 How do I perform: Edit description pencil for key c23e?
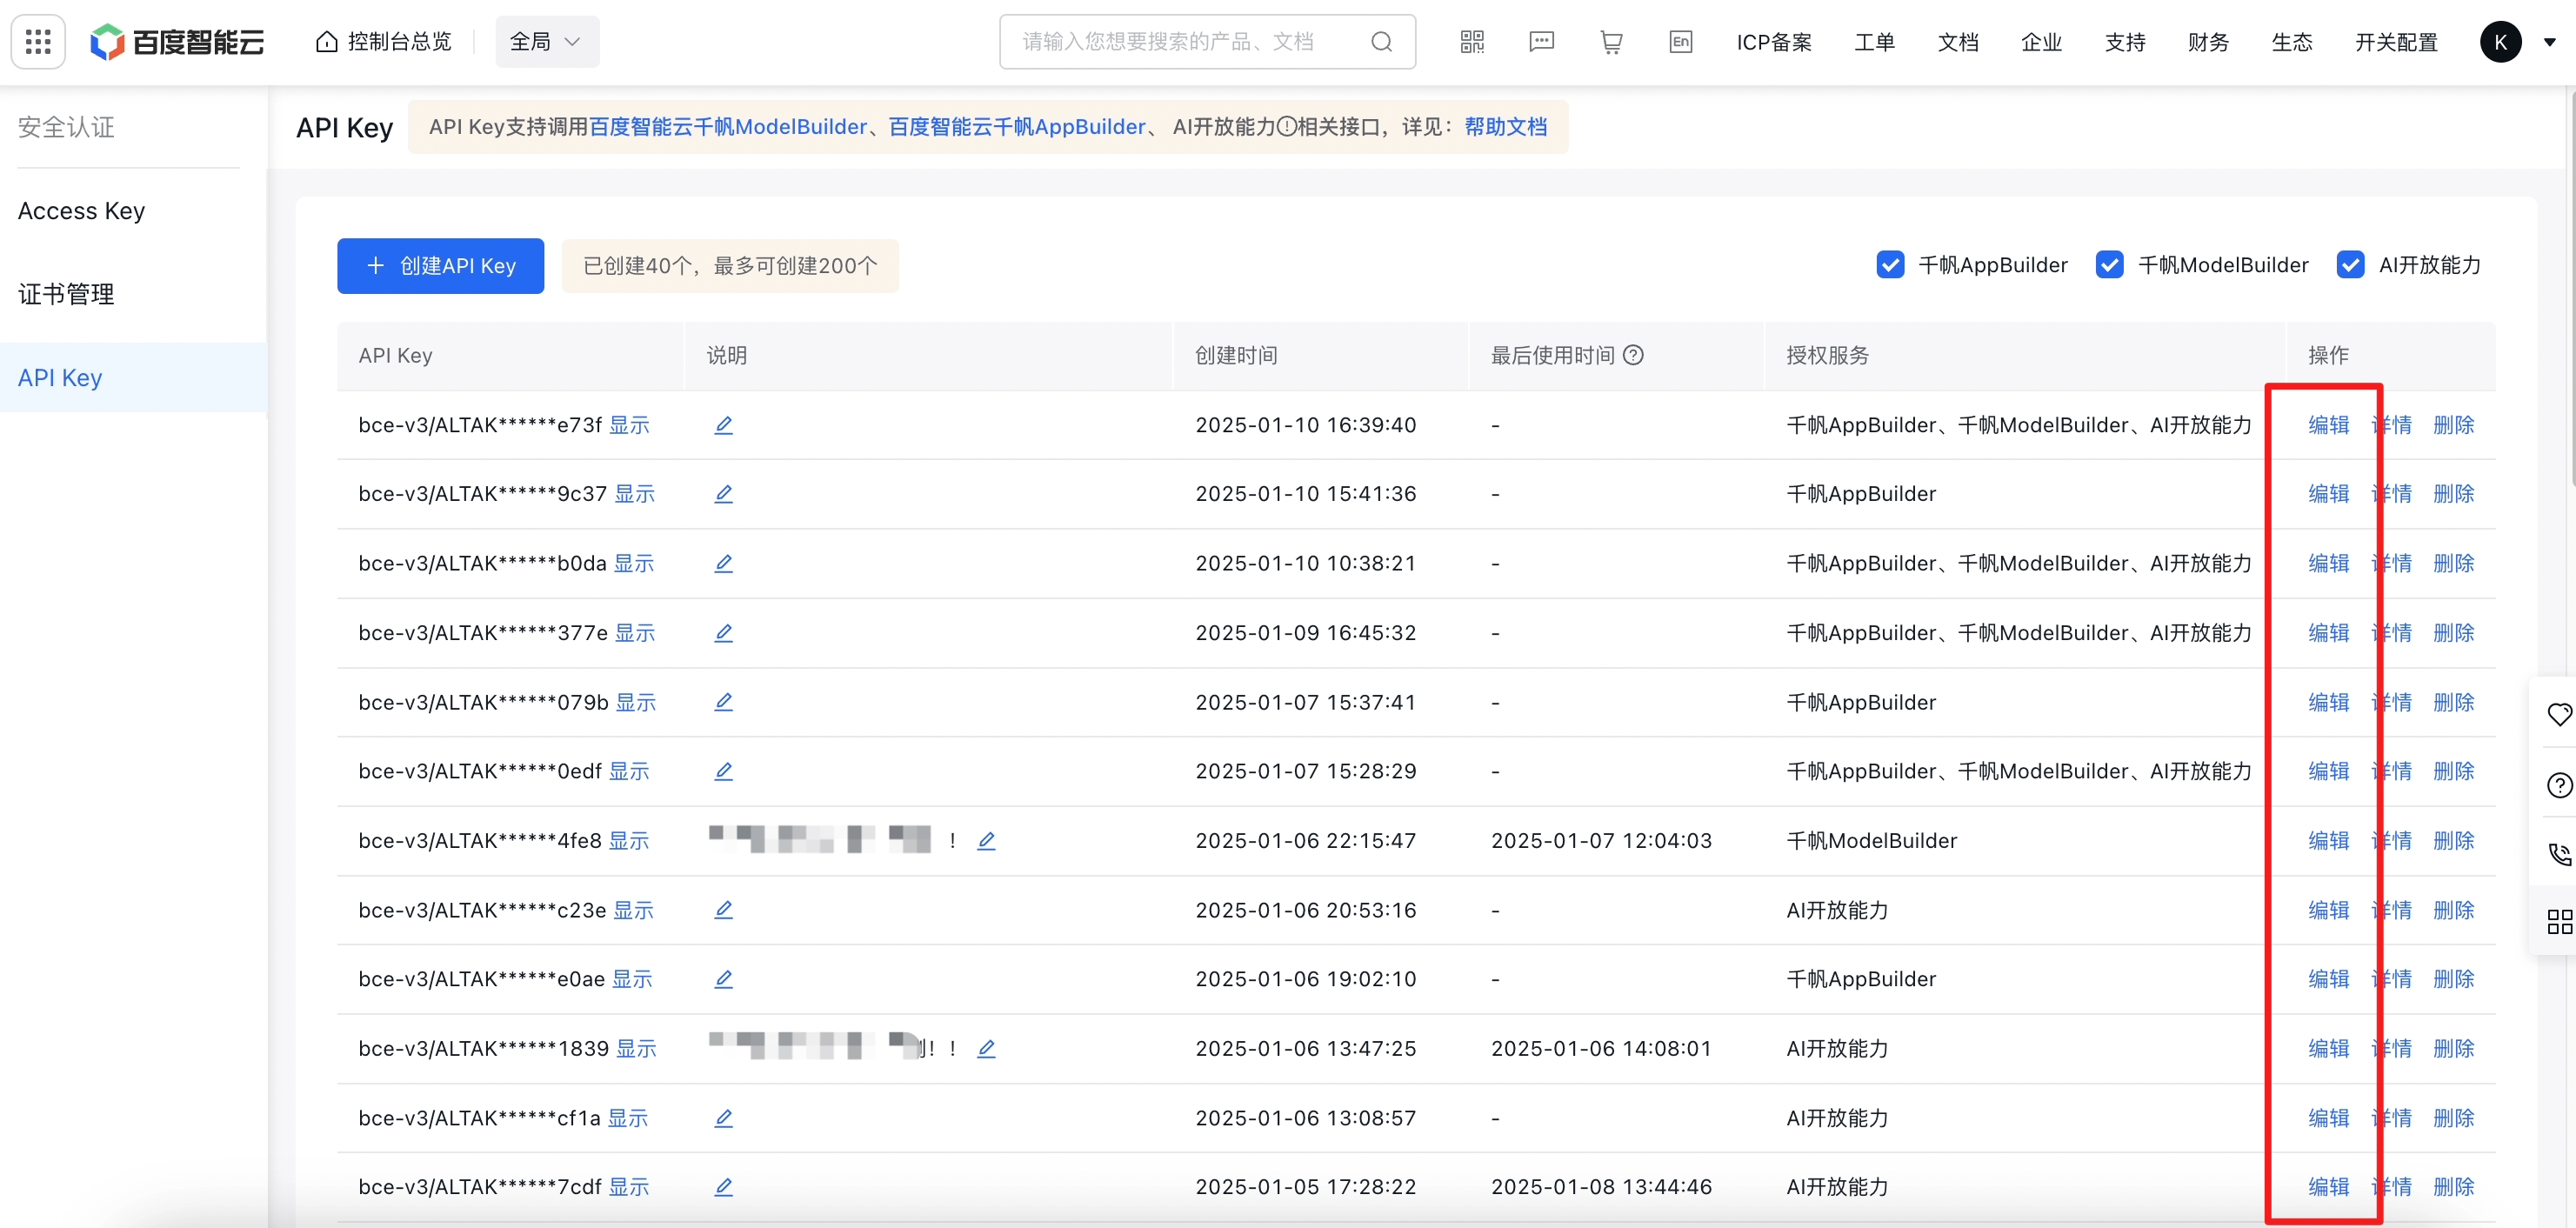click(x=723, y=910)
